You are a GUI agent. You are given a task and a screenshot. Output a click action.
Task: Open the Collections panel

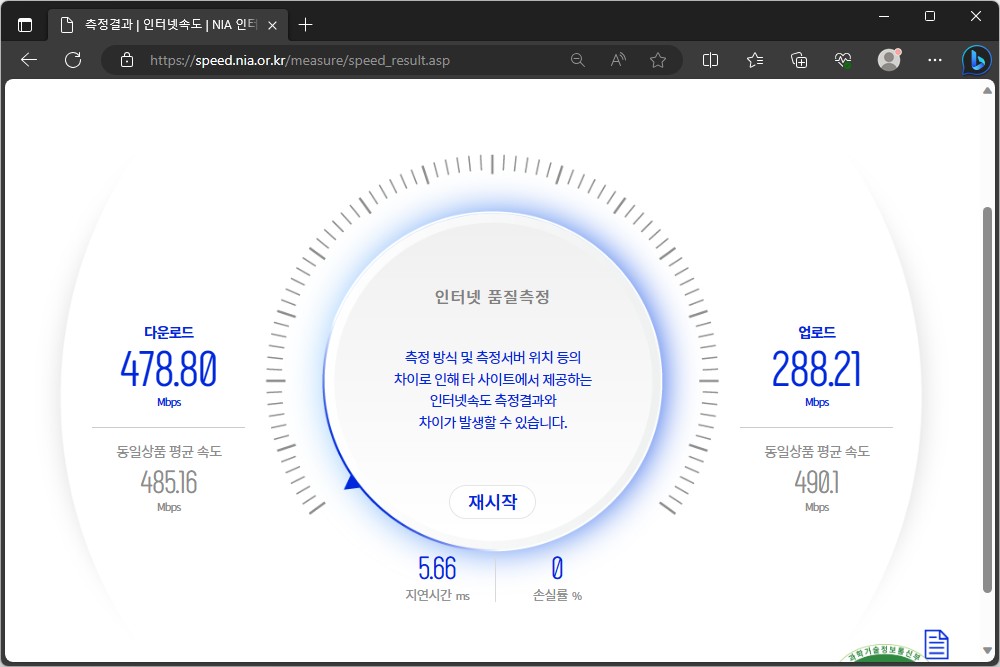pos(799,61)
